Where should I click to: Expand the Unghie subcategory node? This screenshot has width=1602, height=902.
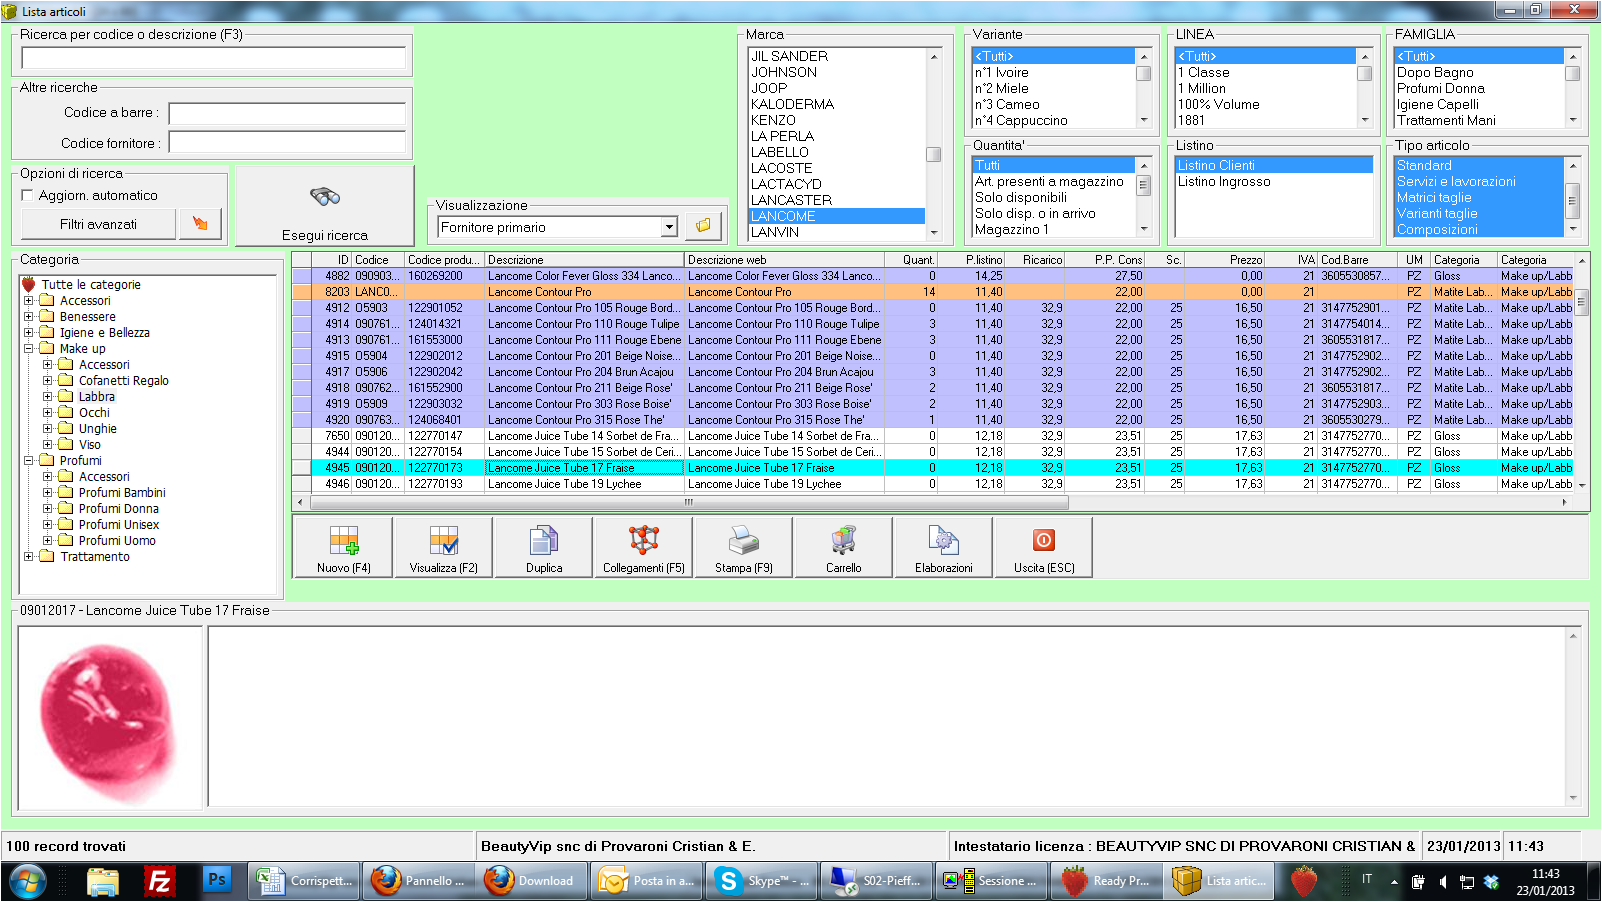(48, 428)
